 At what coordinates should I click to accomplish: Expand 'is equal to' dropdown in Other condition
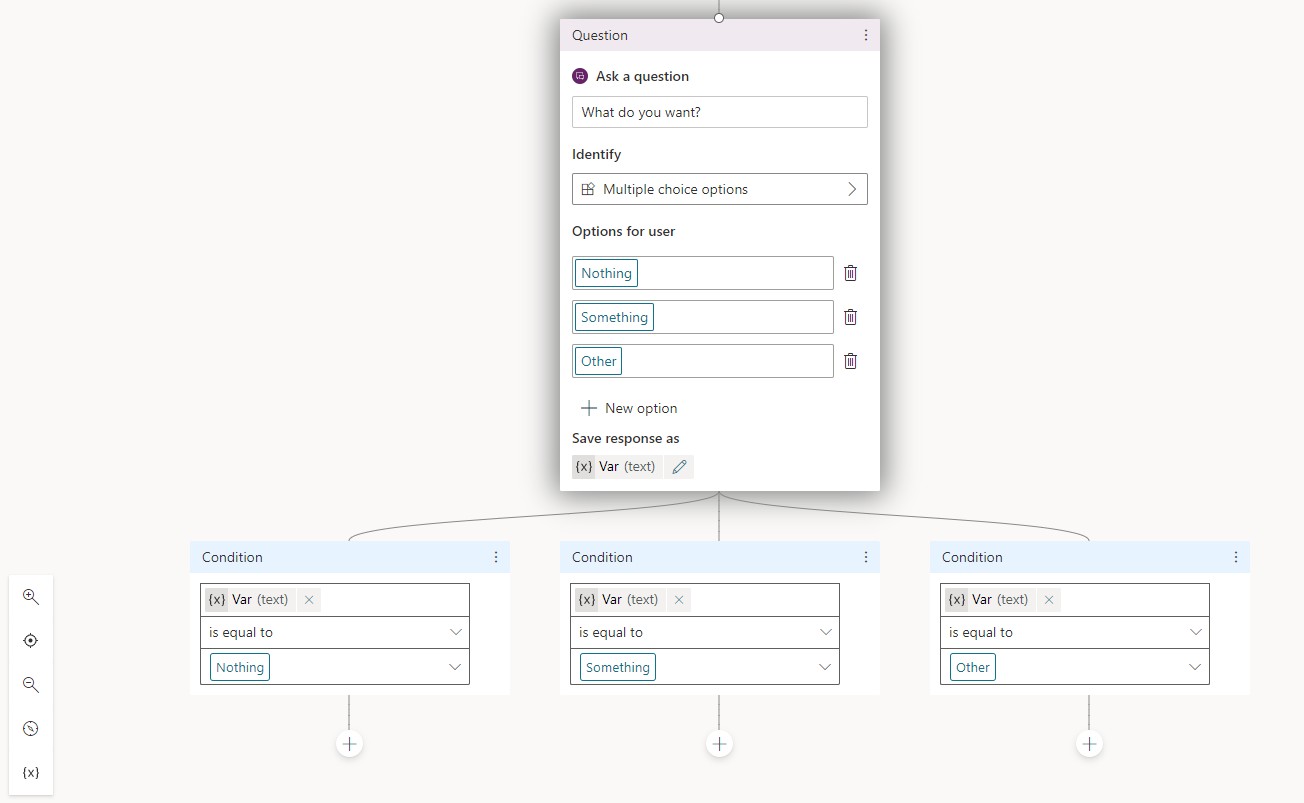coord(1075,632)
